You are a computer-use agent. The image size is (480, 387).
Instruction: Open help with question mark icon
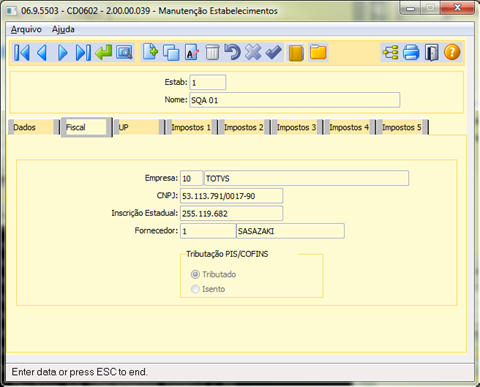[452, 53]
